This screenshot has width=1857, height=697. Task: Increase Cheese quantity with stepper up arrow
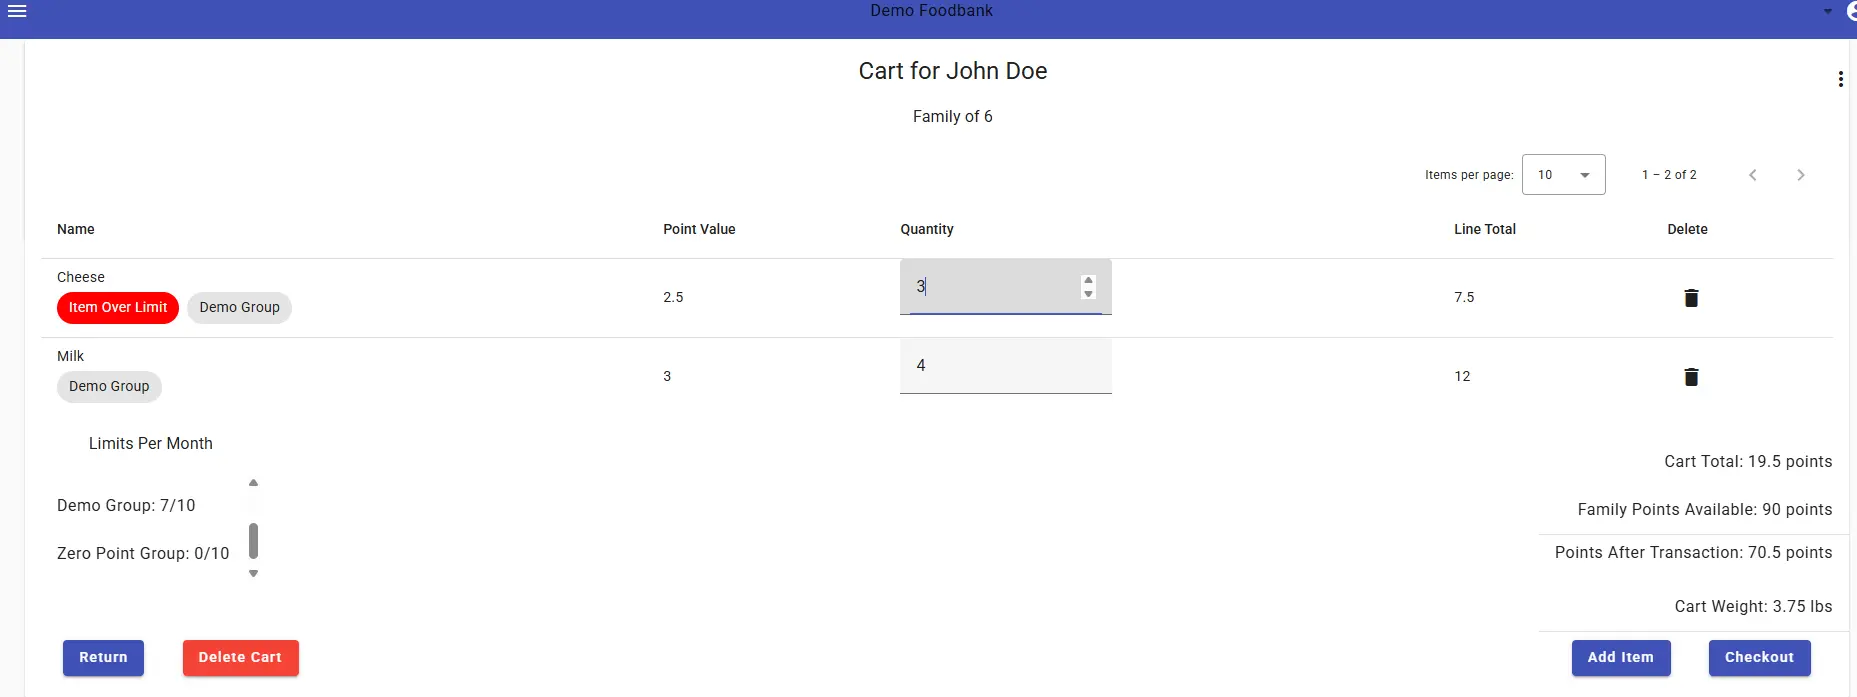pyautogui.click(x=1088, y=281)
